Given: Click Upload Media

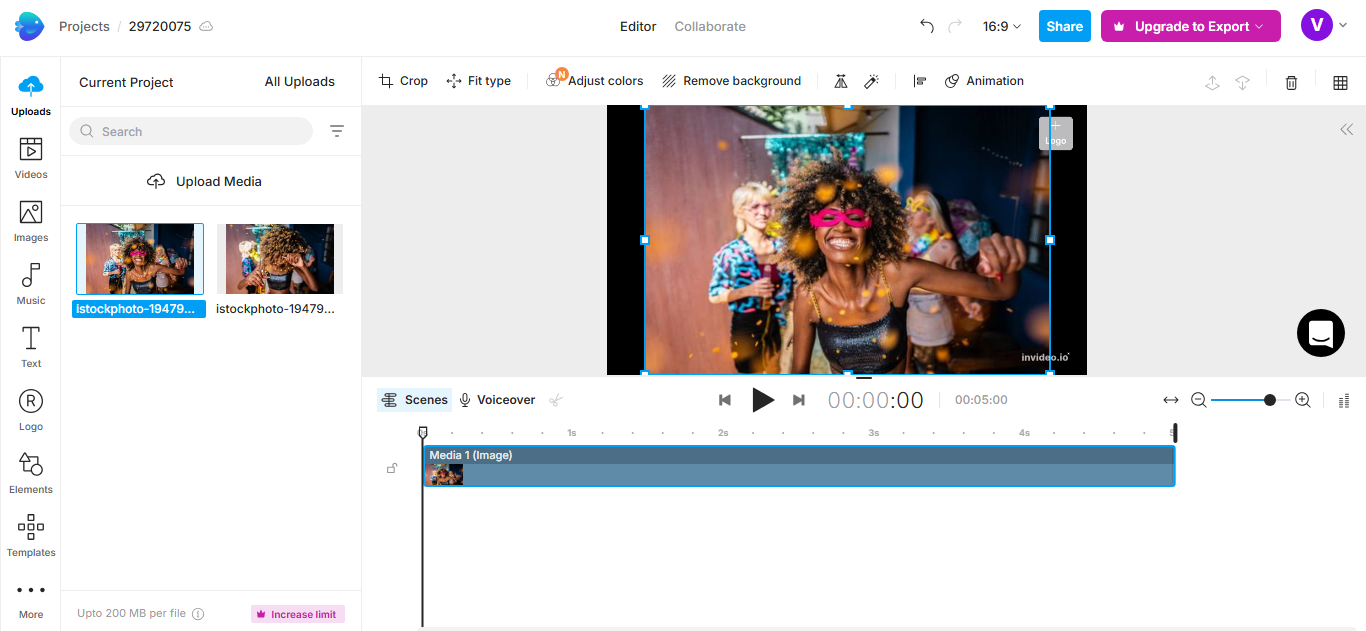Looking at the screenshot, I should (204, 181).
